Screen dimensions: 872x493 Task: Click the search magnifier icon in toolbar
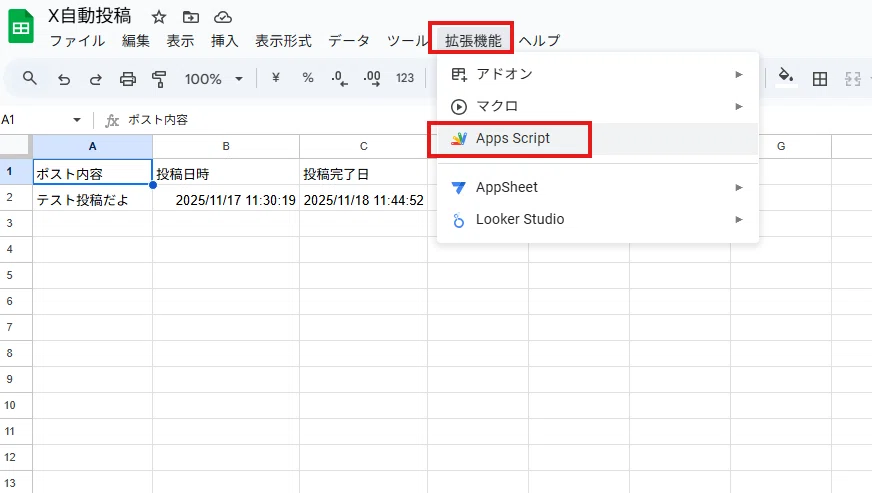[29, 78]
